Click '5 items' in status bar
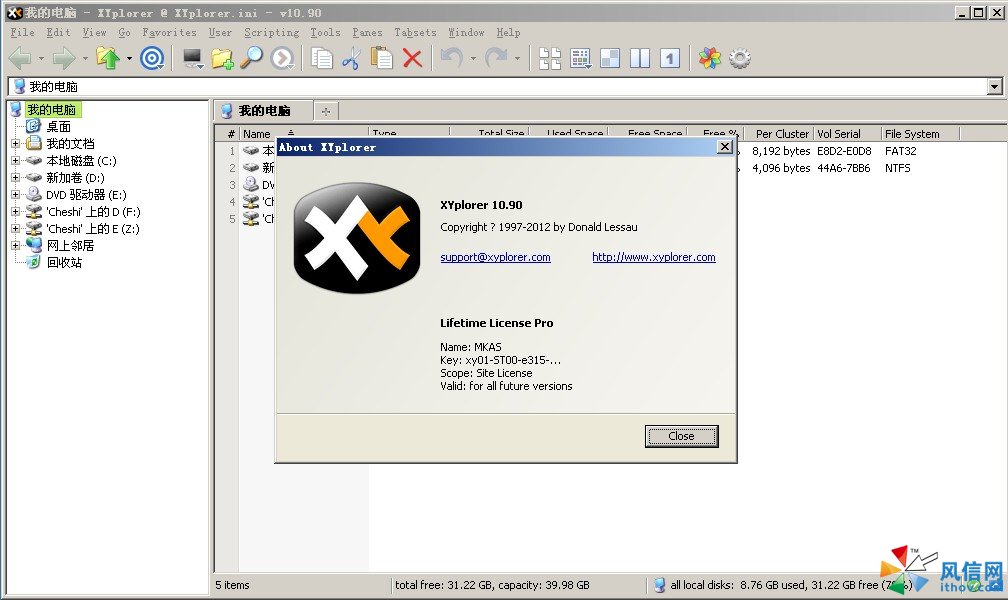The height and width of the screenshot is (600, 1008). [232, 585]
